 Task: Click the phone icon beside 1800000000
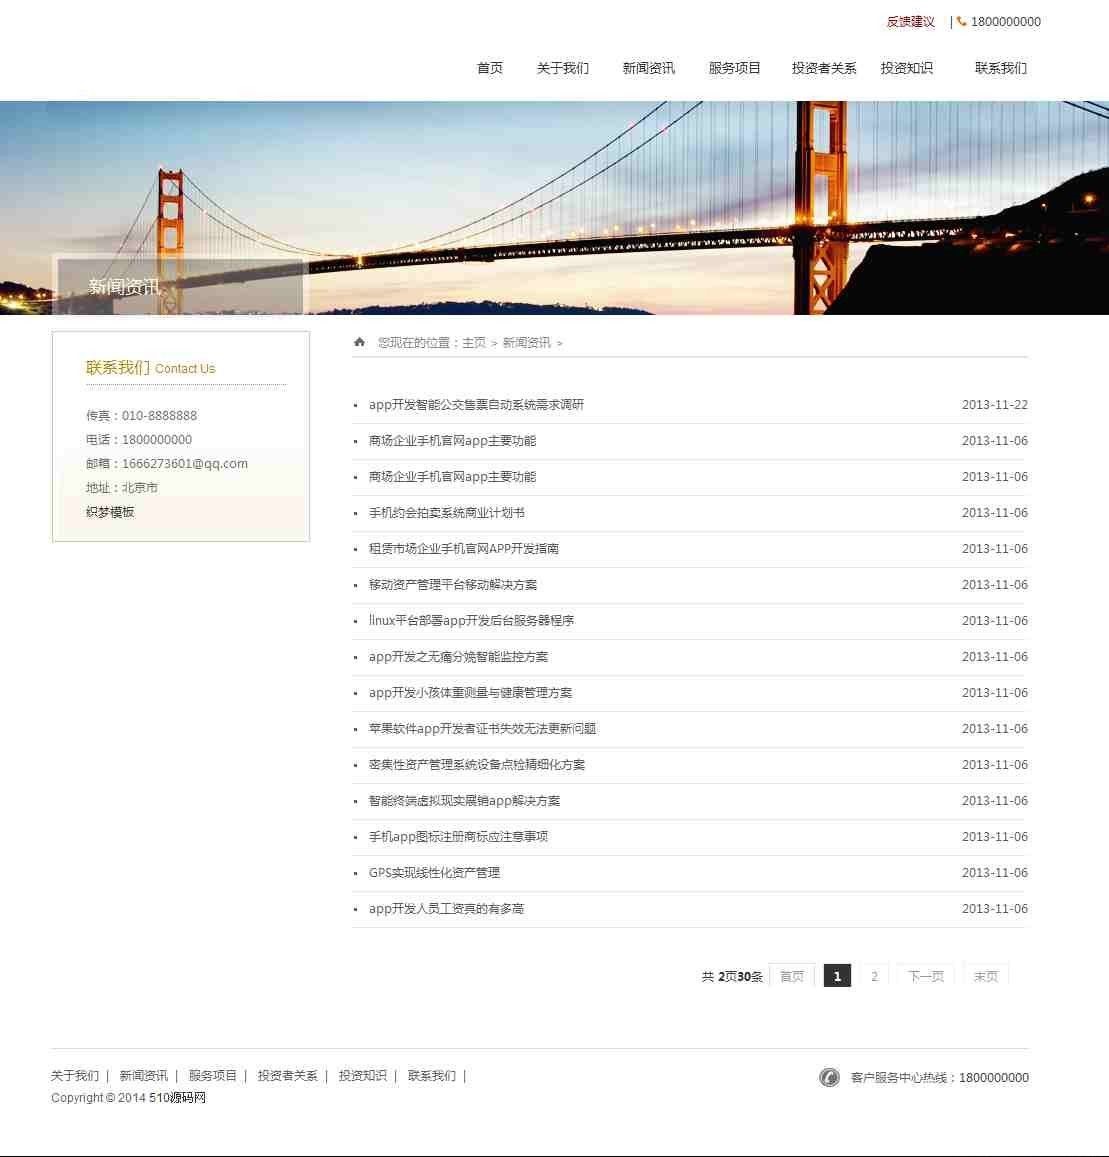(x=961, y=21)
